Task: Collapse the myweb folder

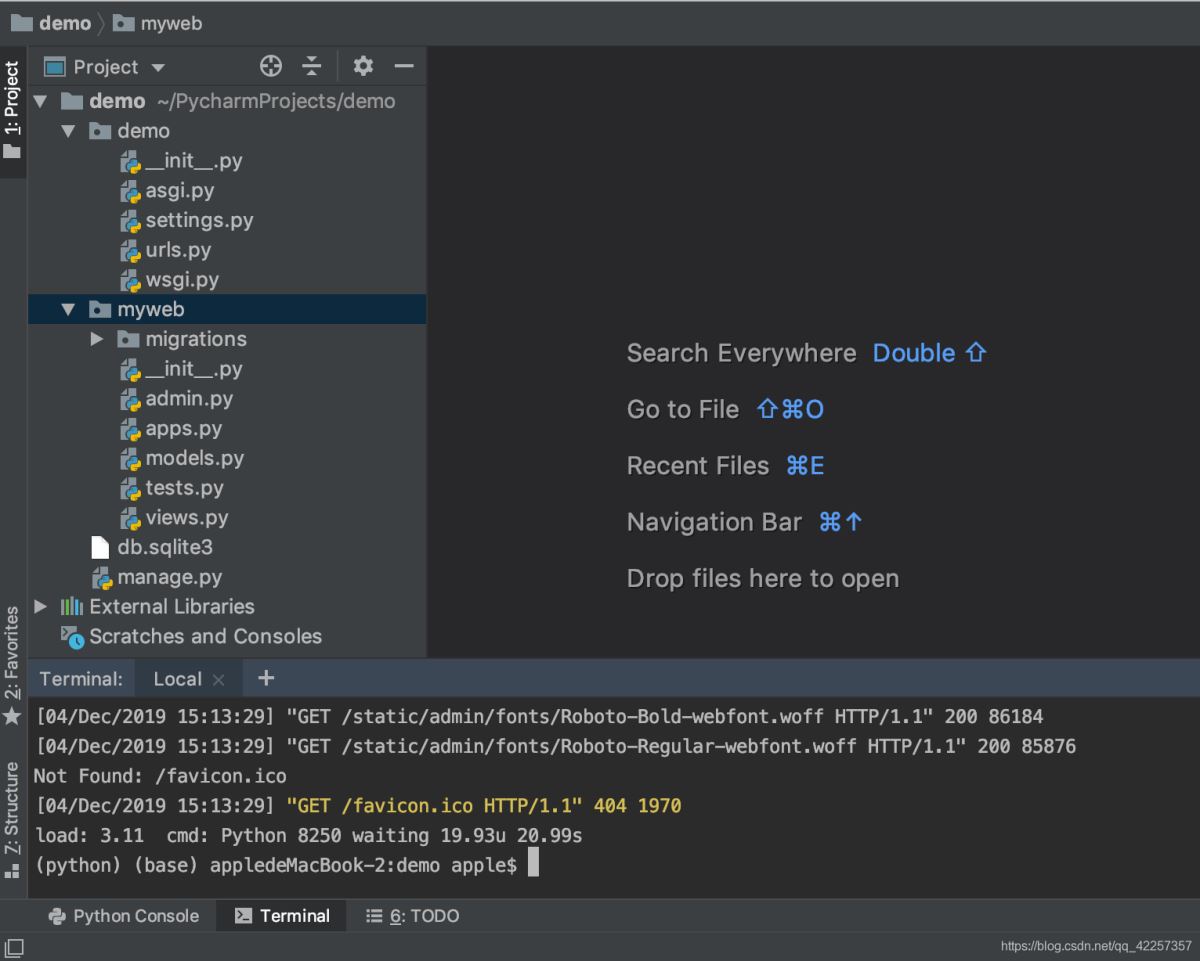Action: point(68,310)
